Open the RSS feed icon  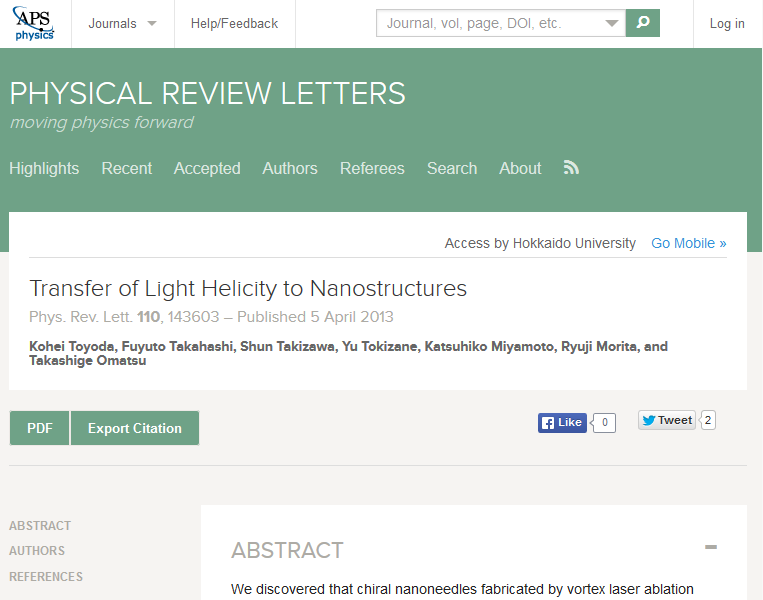pos(571,168)
